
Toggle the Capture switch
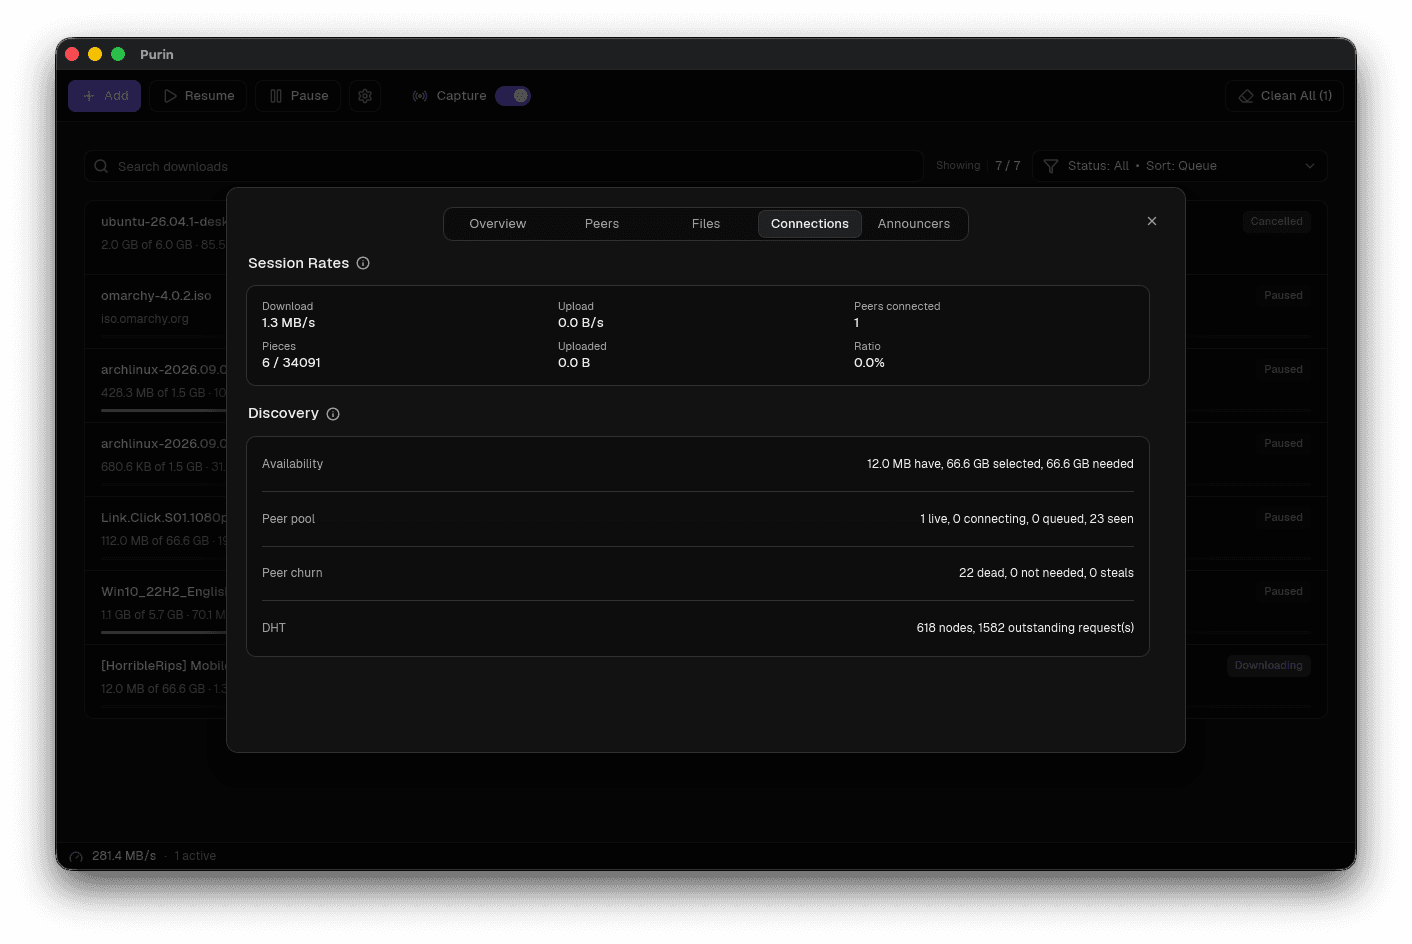[x=513, y=96]
